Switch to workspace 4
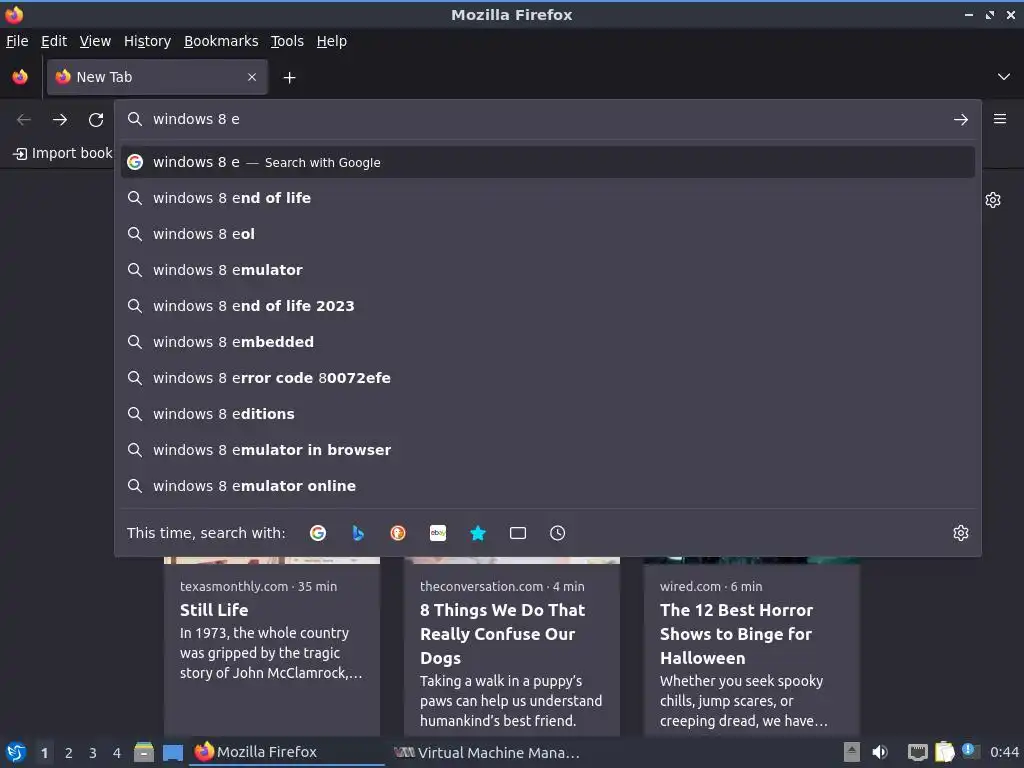 117,753
